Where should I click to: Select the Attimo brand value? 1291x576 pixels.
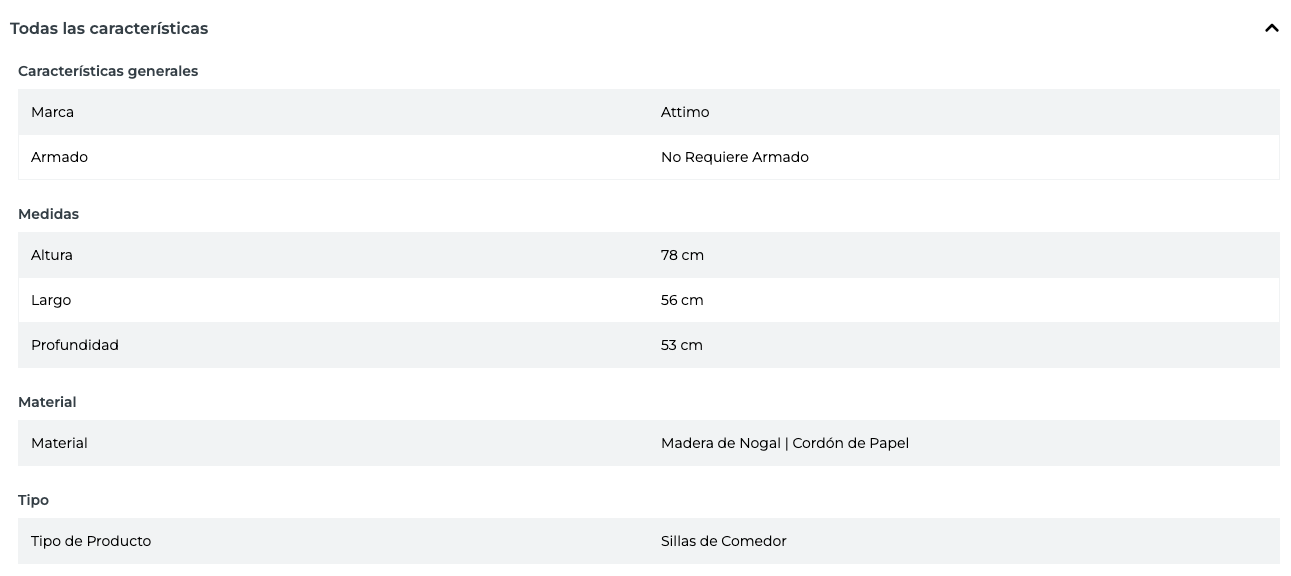click(x=685, y=112)
